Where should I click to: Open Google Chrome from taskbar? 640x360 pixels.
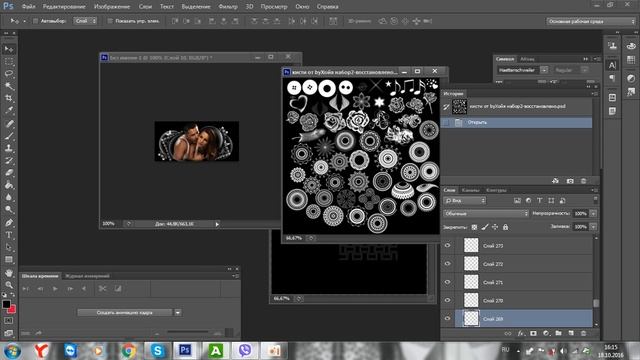click(129, 351)
